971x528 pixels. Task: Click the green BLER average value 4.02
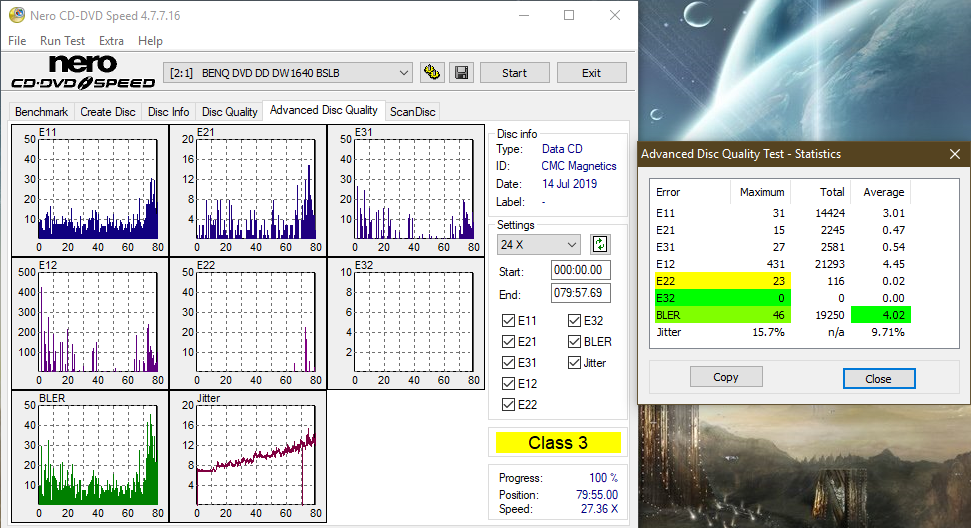coord(881,315)
